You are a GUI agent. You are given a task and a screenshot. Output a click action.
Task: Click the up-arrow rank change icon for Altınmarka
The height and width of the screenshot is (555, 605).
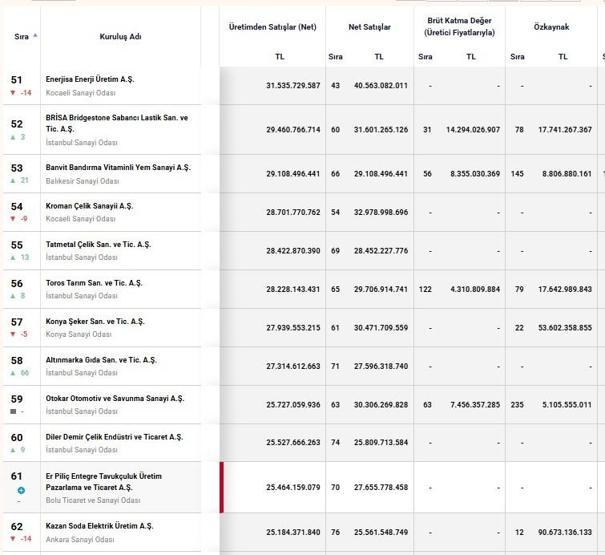click(13, 373)
